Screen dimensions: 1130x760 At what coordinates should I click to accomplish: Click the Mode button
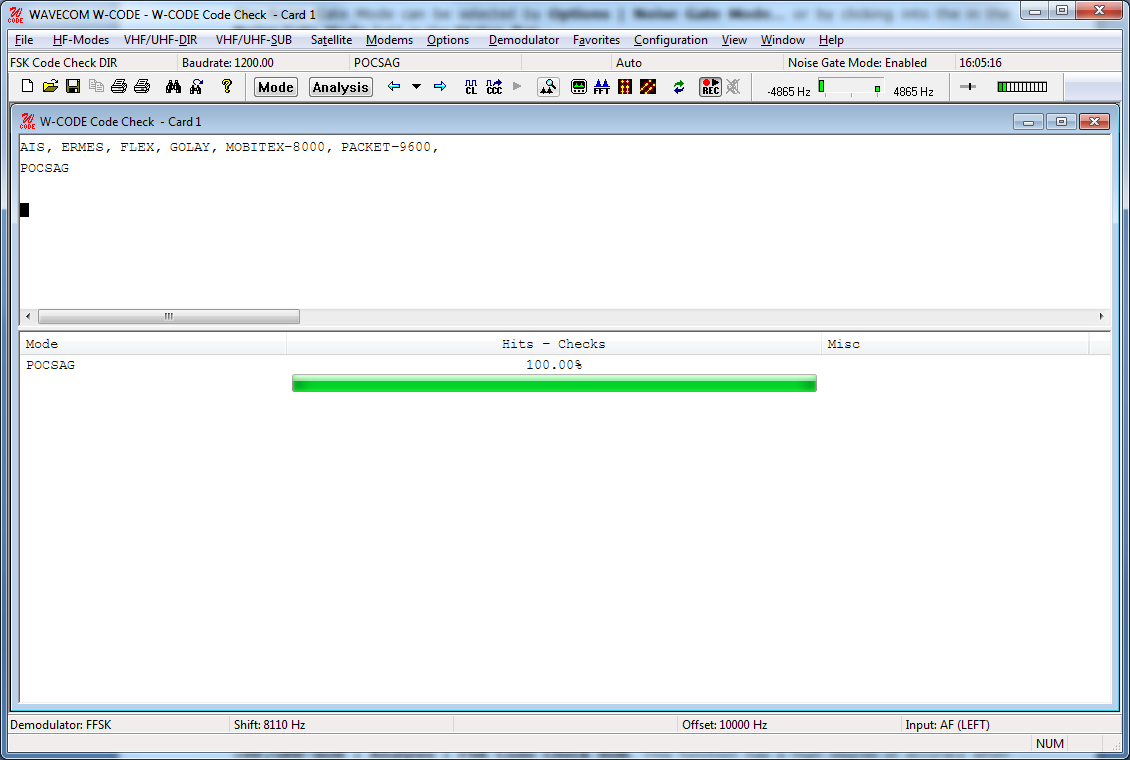pyautogui.click(x=276, y=87)
